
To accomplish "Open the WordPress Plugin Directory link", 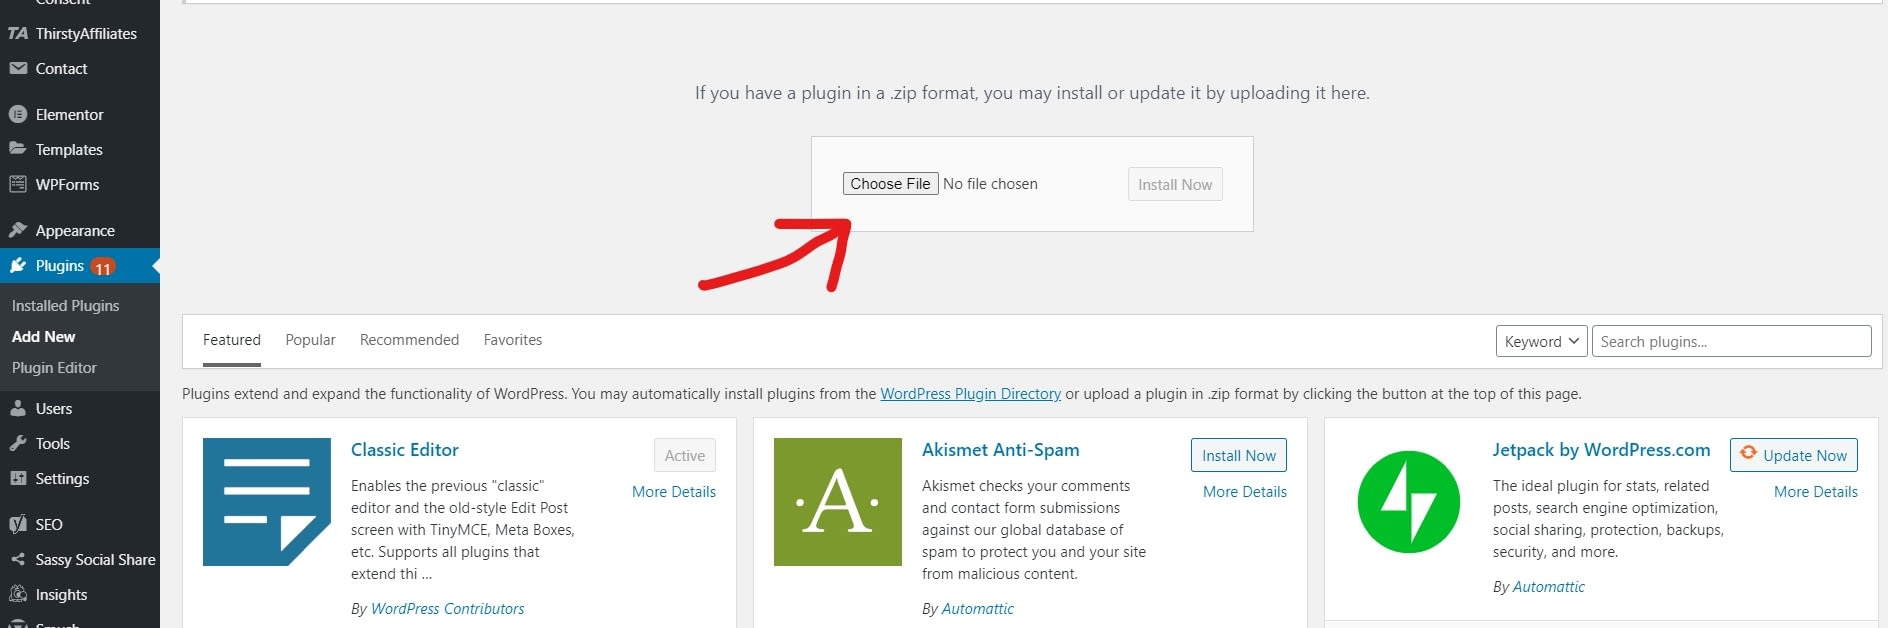I will tap(970, 394).
